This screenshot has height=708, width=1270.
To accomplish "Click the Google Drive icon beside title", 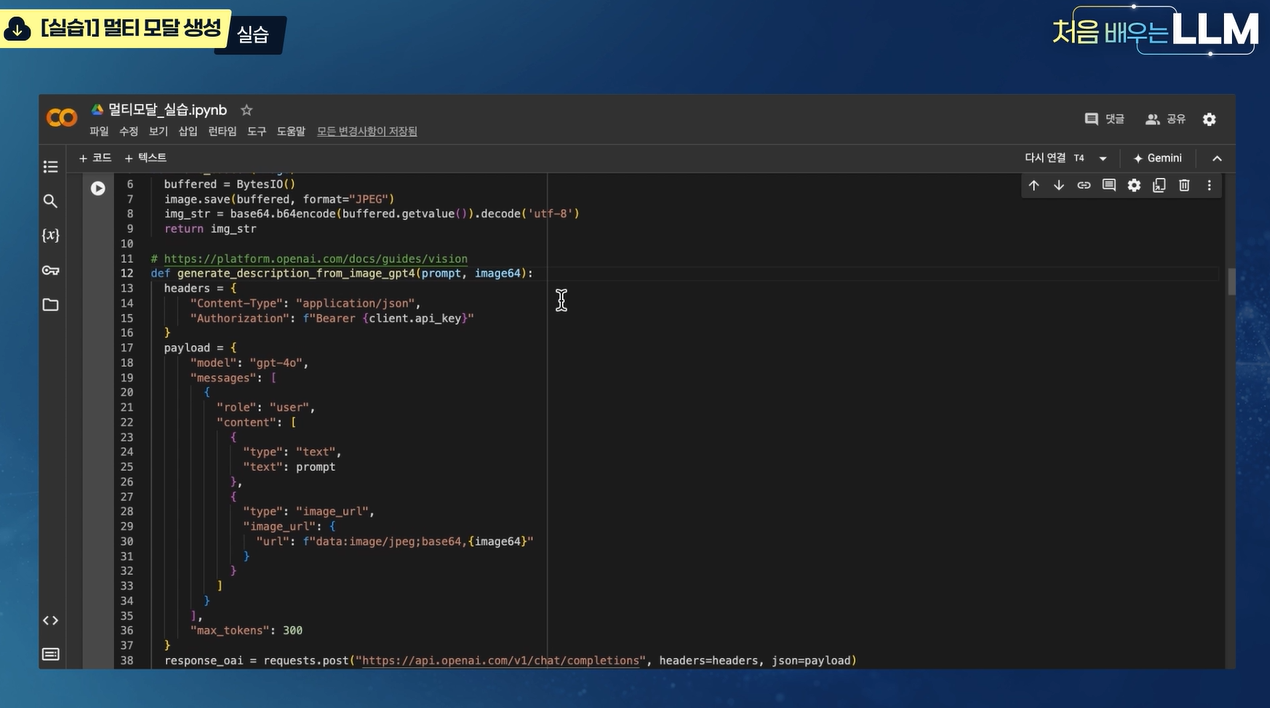I will click(x=98, y=110).
